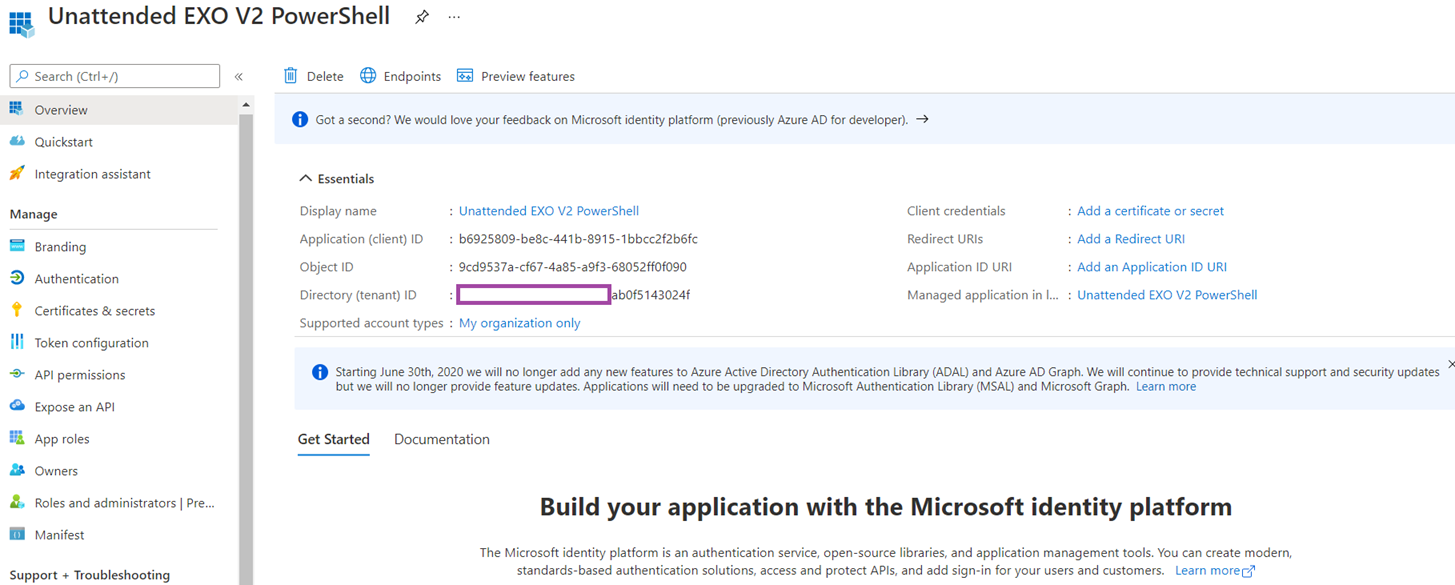
Task: Click the Manifest icon
Action: click(x=17, y=534)
